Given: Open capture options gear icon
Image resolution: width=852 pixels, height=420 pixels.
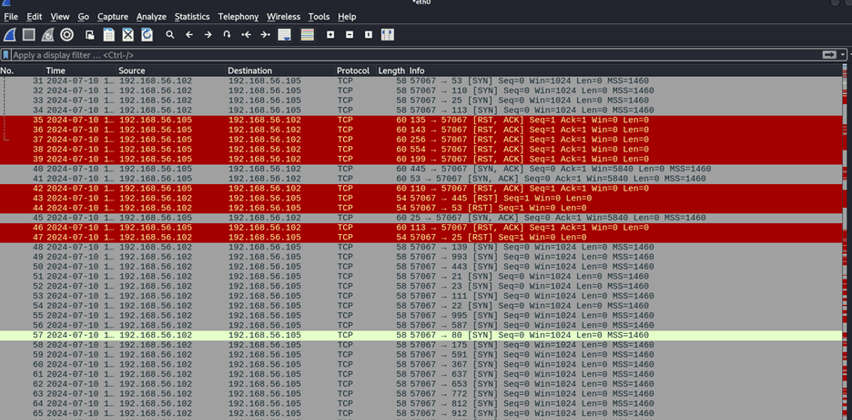Looking at the screenshot, I should (x=67, y=35).
